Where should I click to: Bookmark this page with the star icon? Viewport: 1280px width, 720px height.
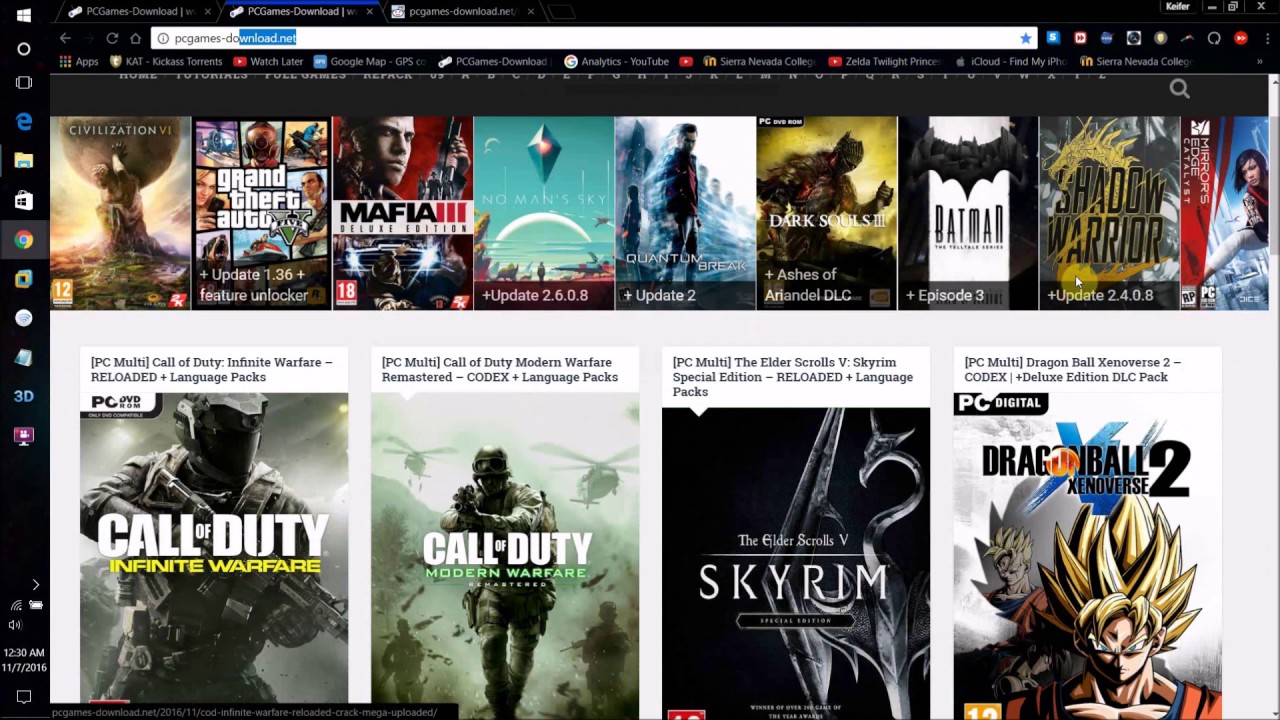[x=1025, y=38]
